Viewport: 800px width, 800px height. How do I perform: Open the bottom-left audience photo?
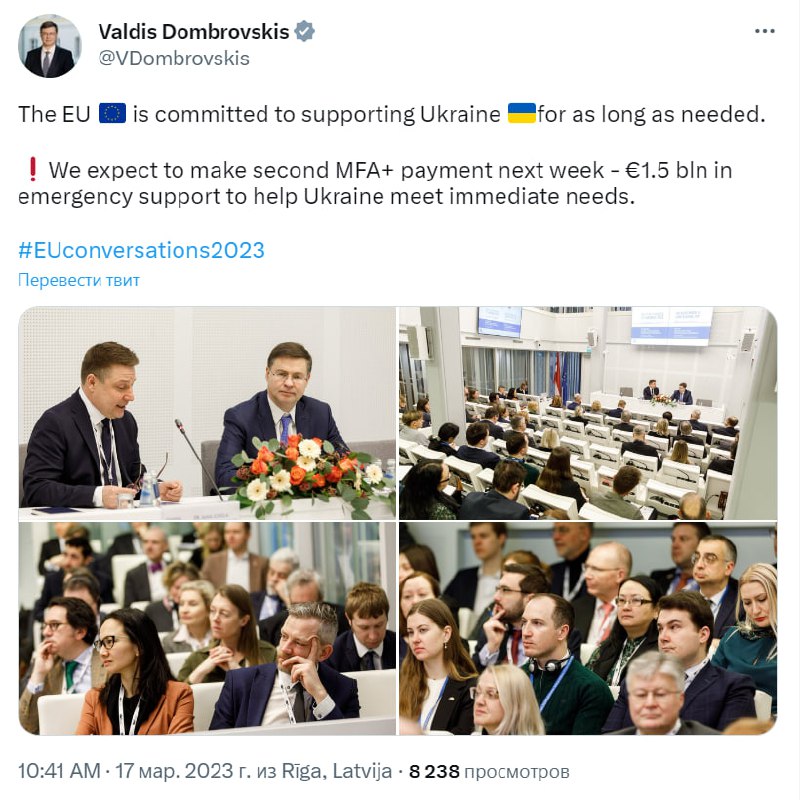tap(207, 629)
